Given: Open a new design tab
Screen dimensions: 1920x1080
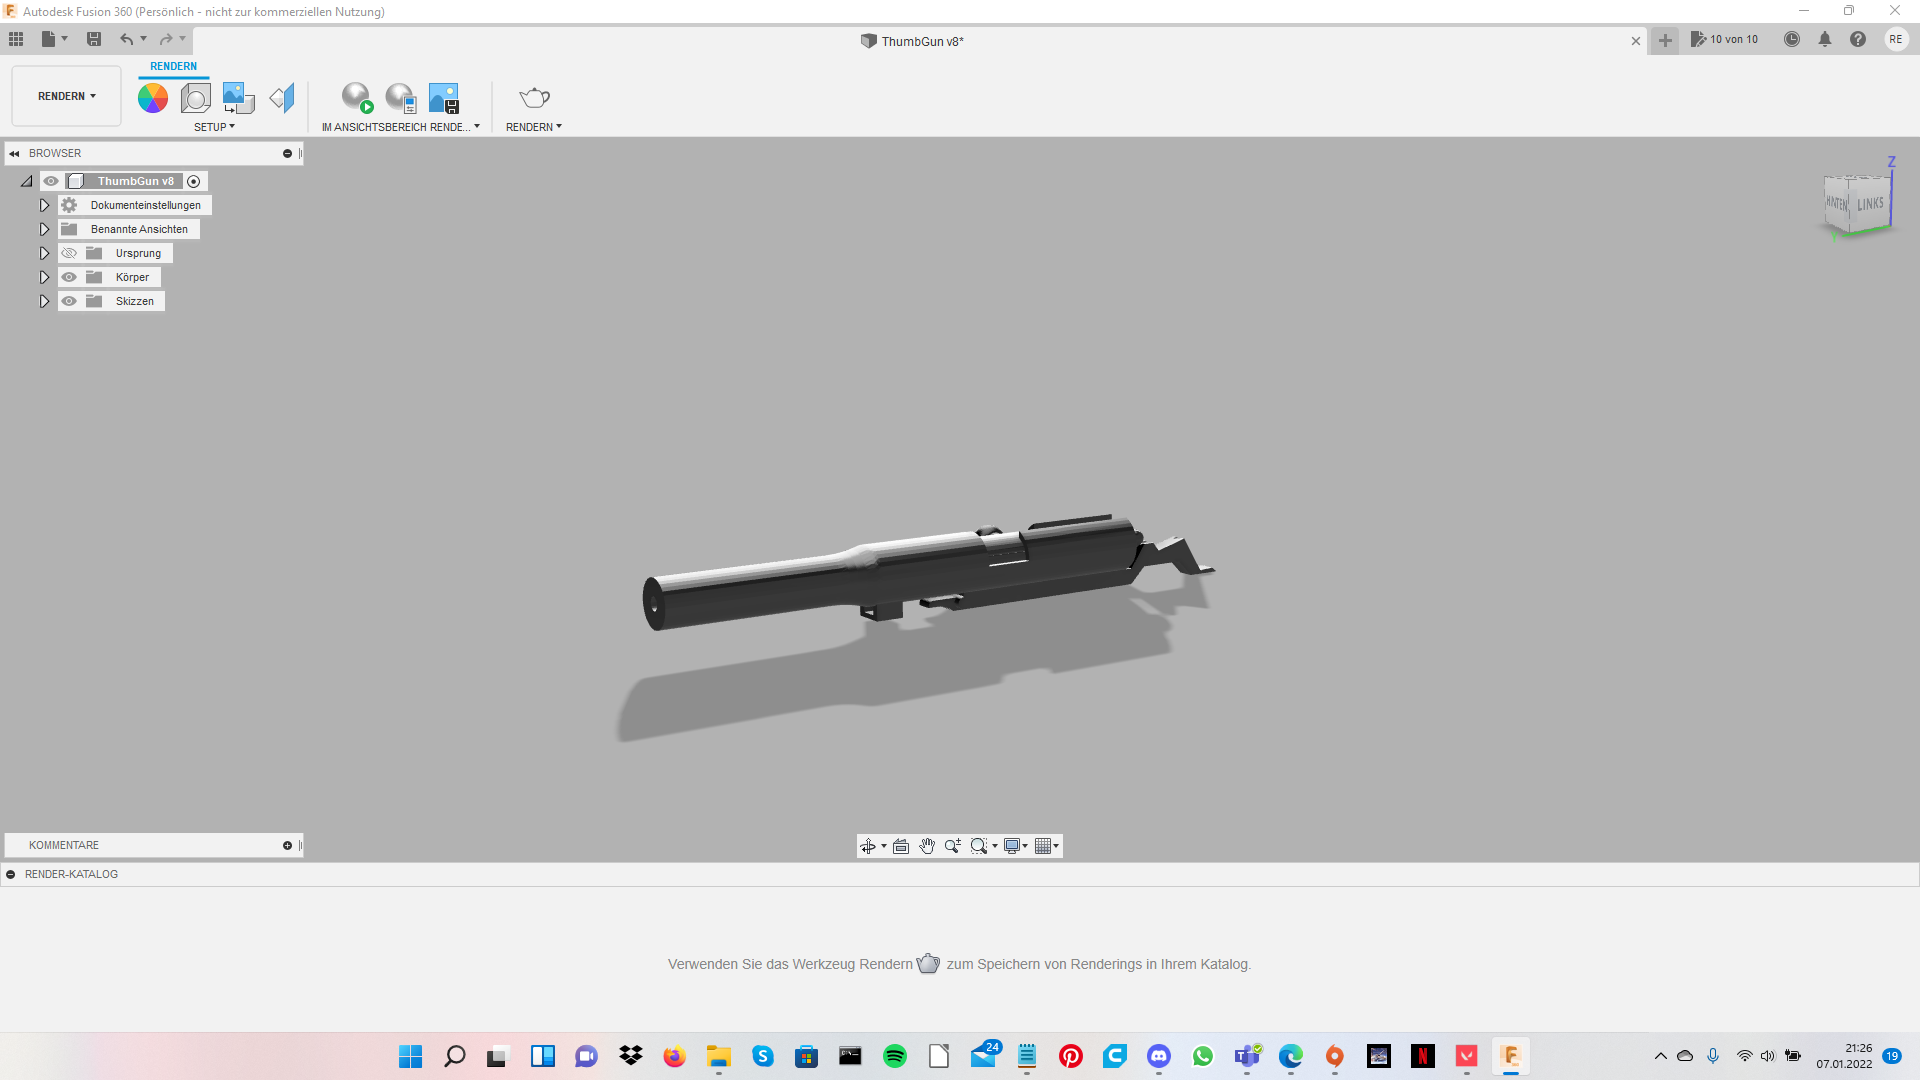Looking at the screenshot, I should [1665, 40].
